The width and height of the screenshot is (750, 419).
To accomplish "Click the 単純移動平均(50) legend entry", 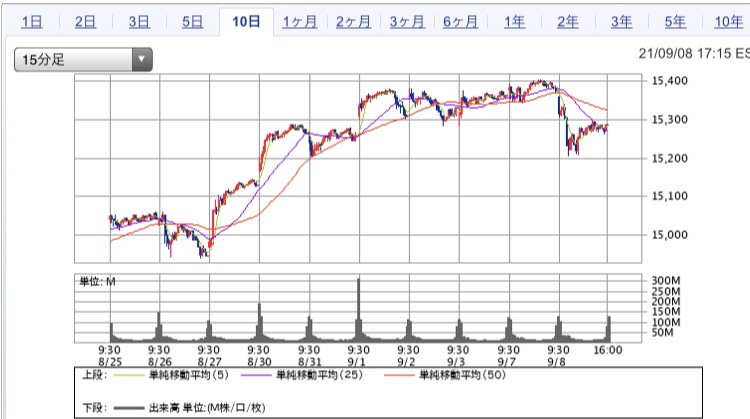I will click(462, 375).
